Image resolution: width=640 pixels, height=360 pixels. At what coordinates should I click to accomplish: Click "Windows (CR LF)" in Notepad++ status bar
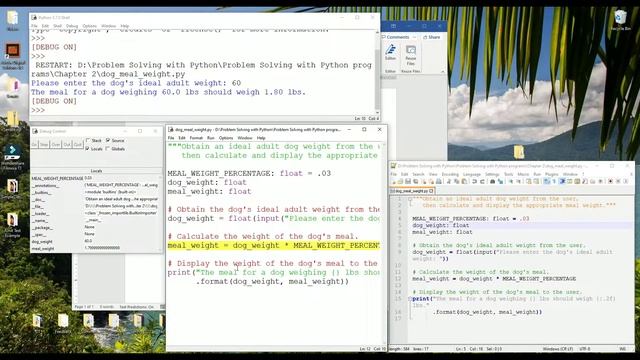coord(558,349)
